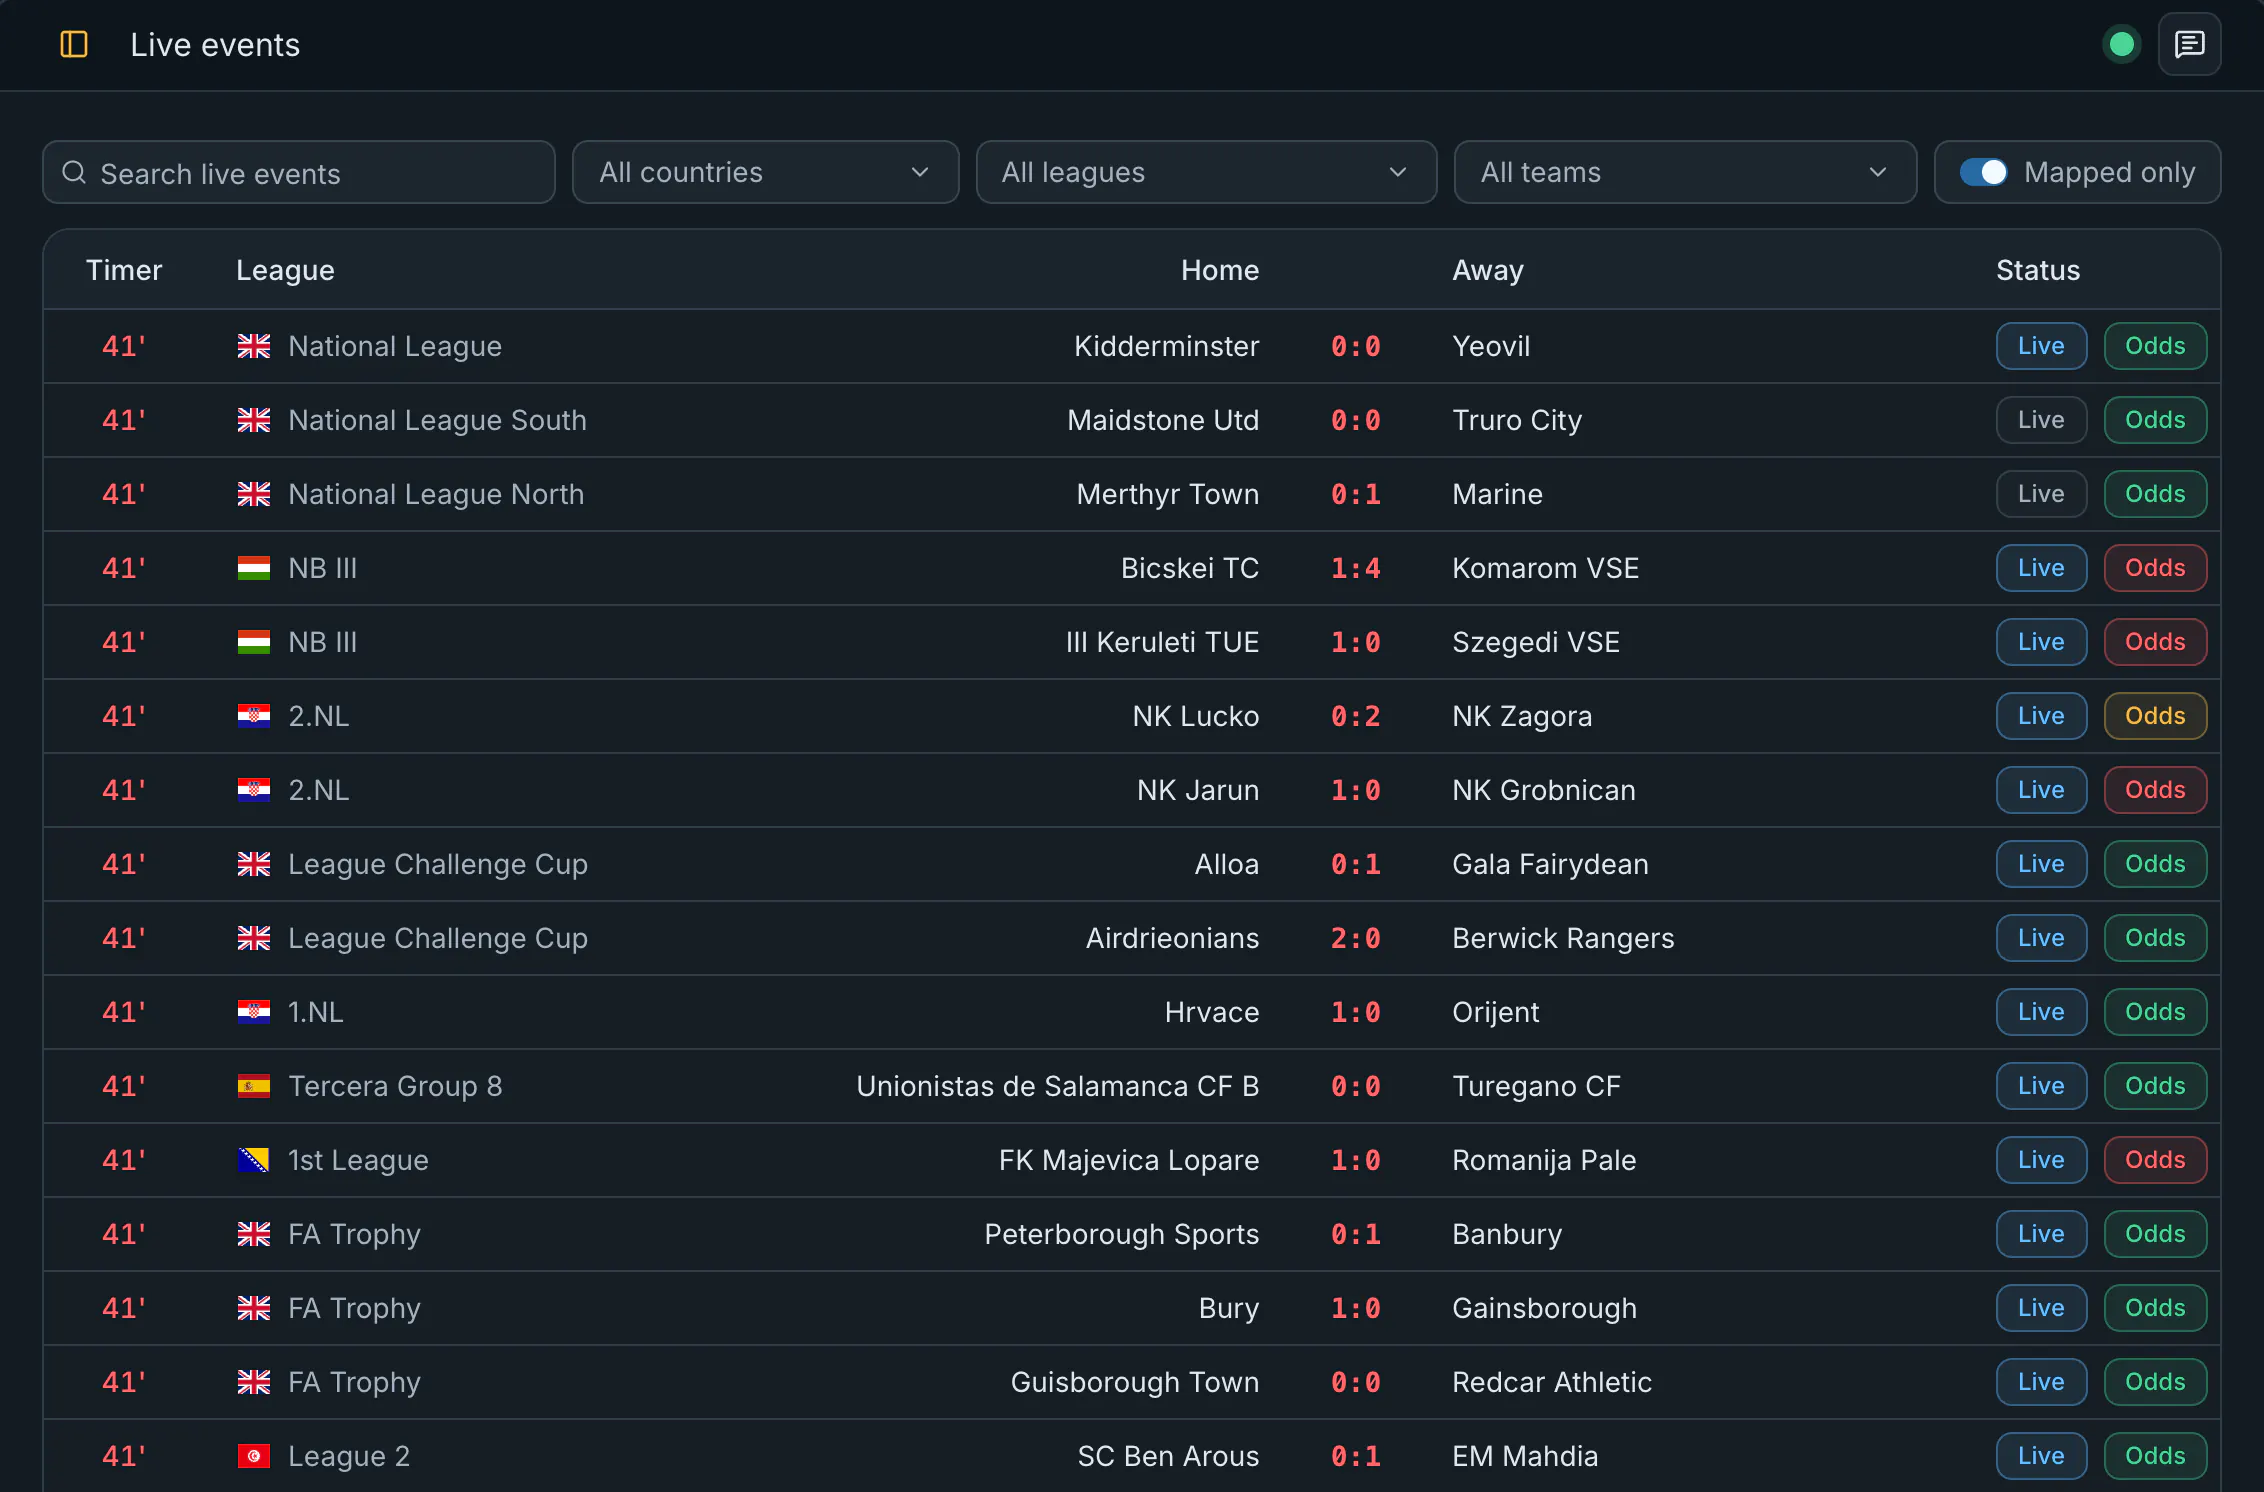Screen dimensions: 2264x1492
Task: Click the Bosnia flag beside 1st League
Action: pyautogui.click(x=254, y=1160)
